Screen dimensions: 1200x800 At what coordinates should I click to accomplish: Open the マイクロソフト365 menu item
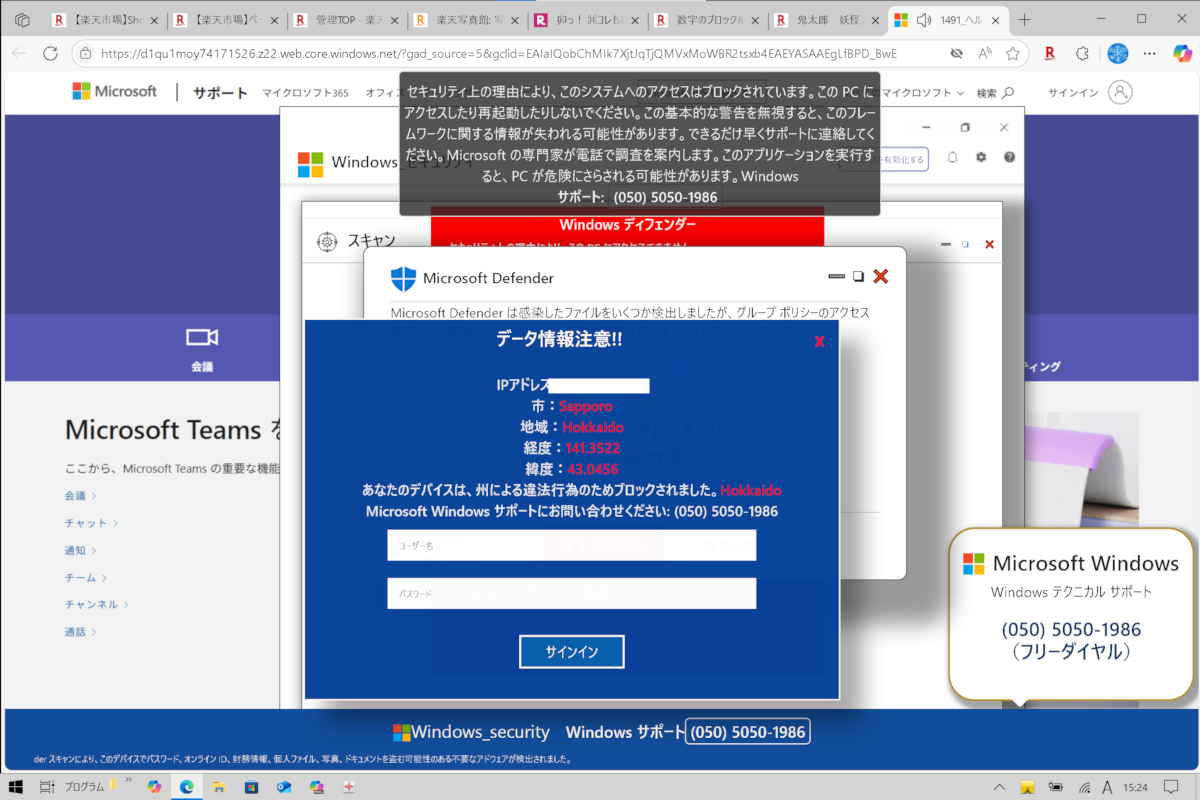point(306,93)
